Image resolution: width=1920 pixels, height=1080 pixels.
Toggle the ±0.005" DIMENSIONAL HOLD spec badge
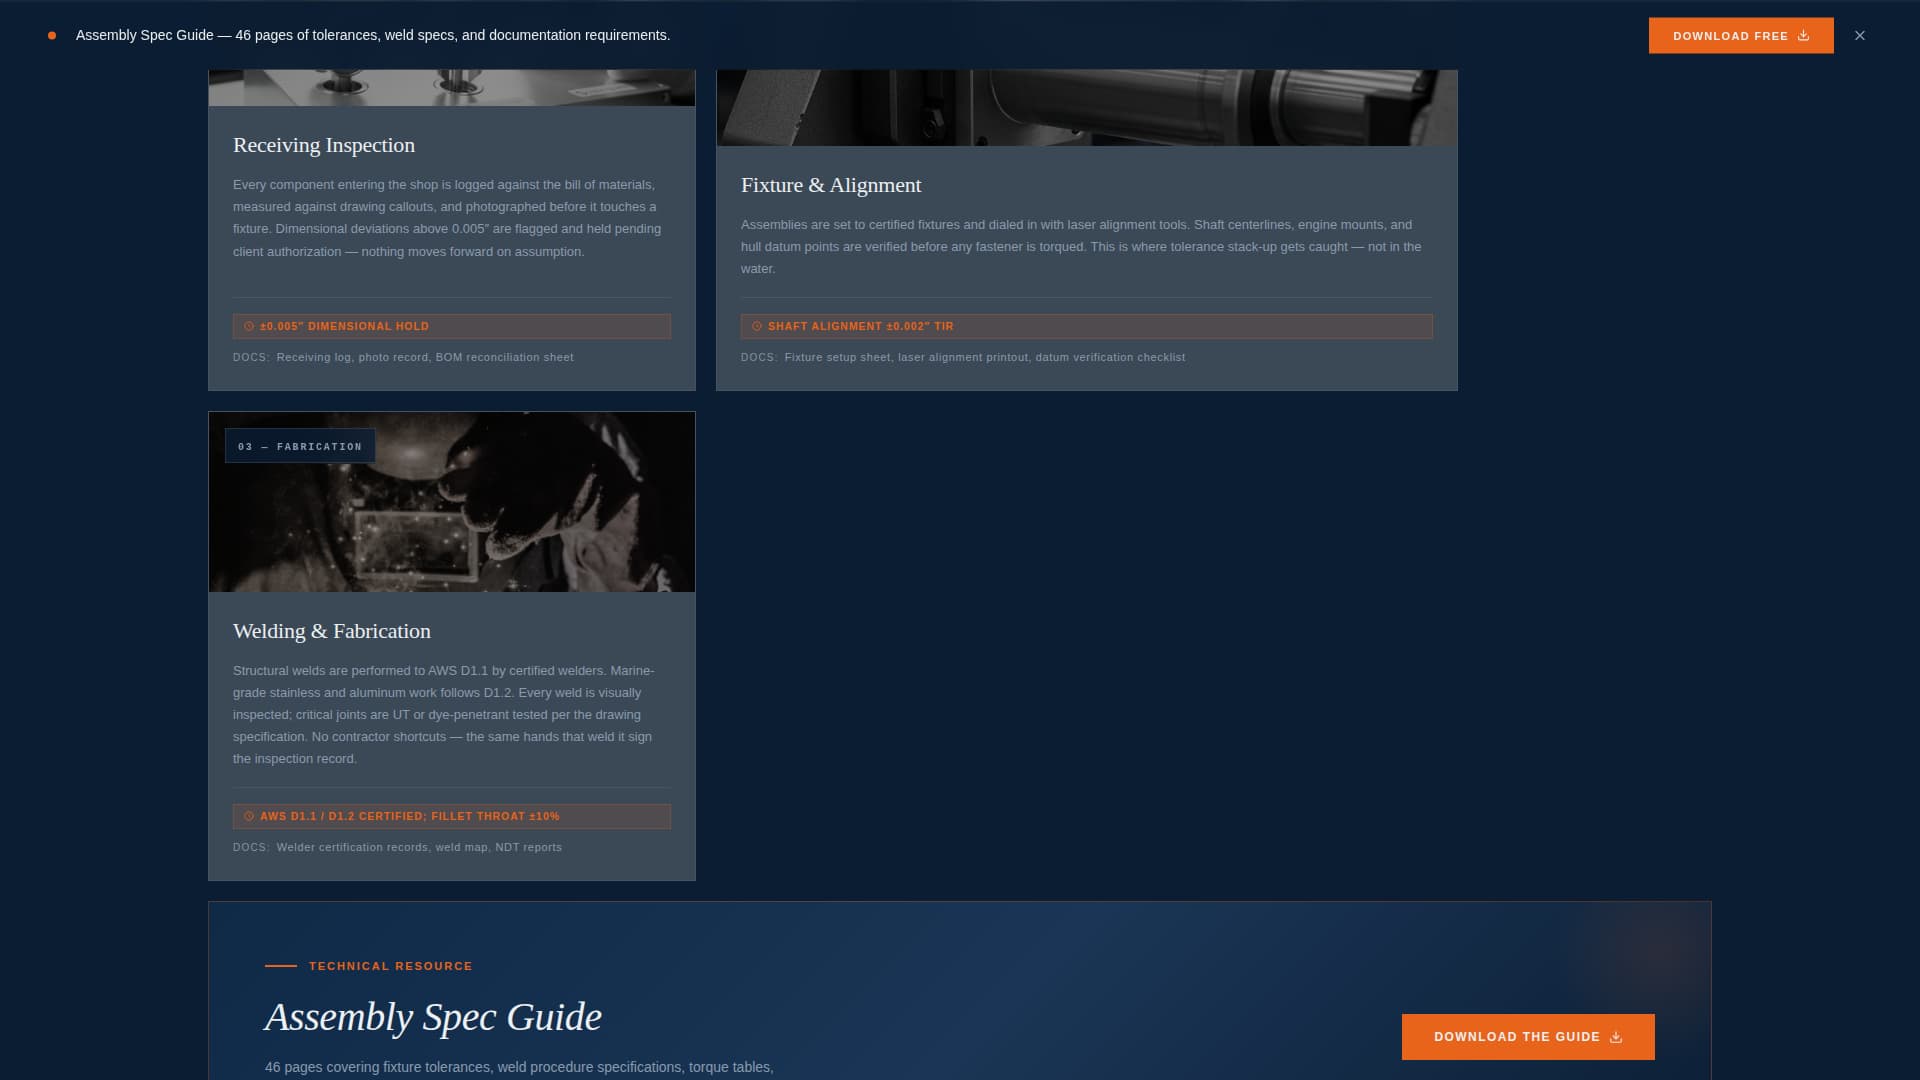coord(451,326)
